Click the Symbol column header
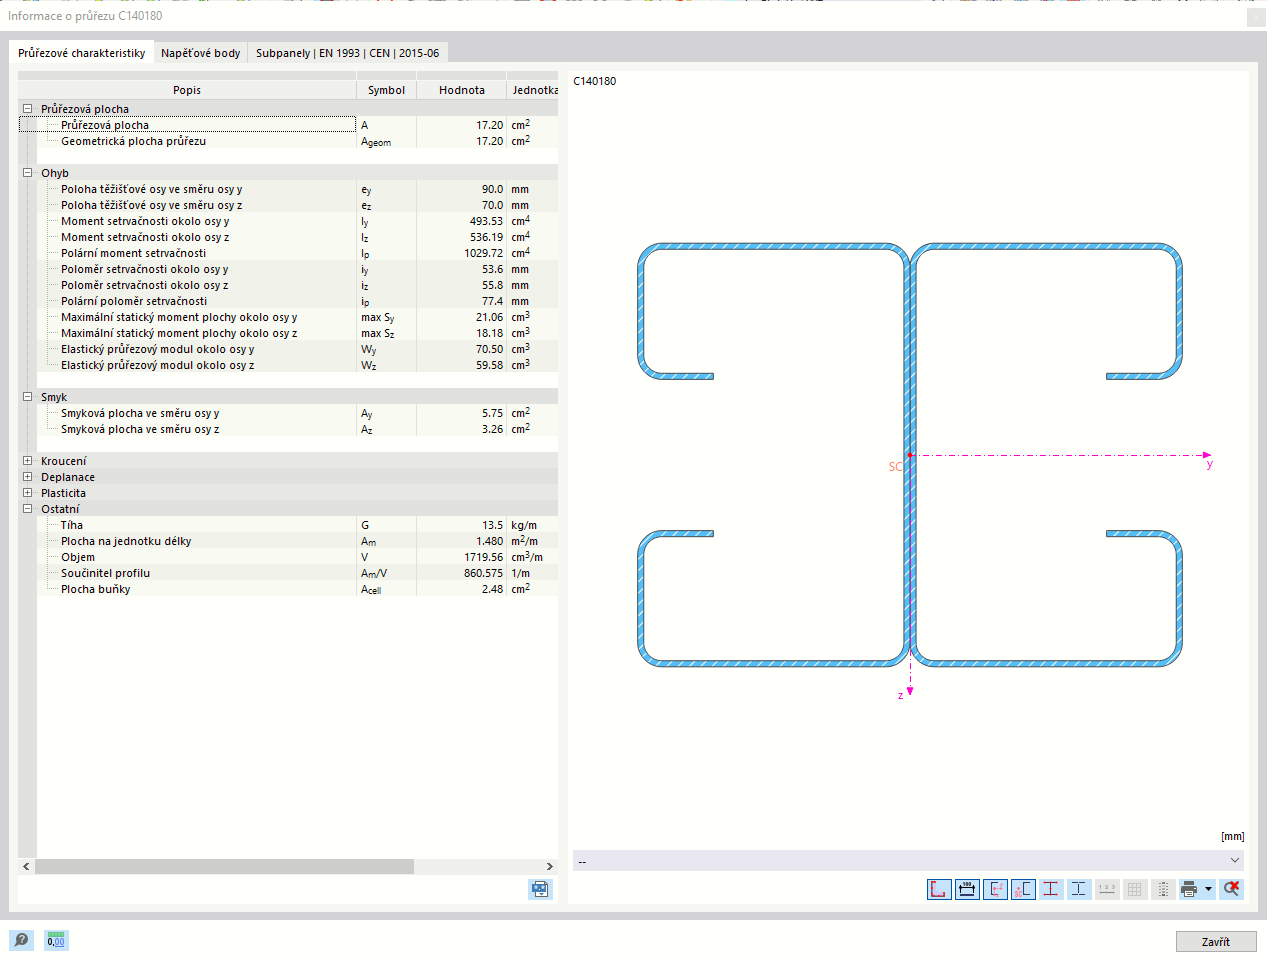Image resolution: width=1267 pixels, height=962 pixels. point(387,90)
